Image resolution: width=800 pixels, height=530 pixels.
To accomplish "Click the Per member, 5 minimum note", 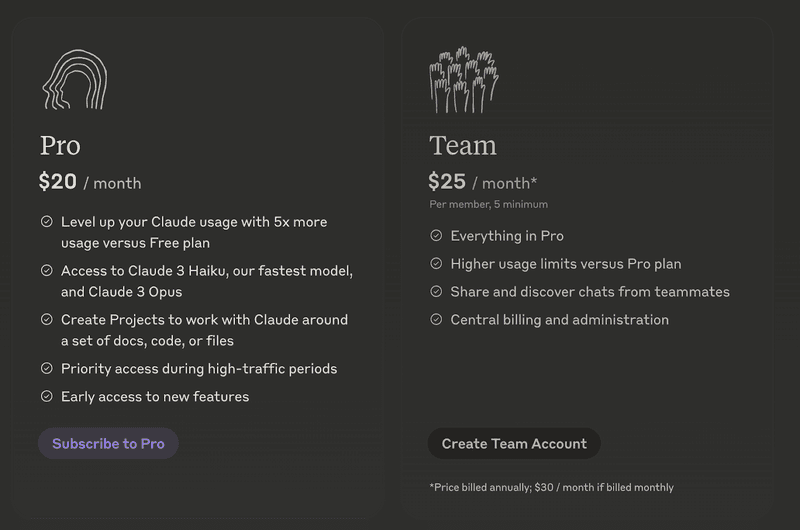I will click(x=488, y=204).
